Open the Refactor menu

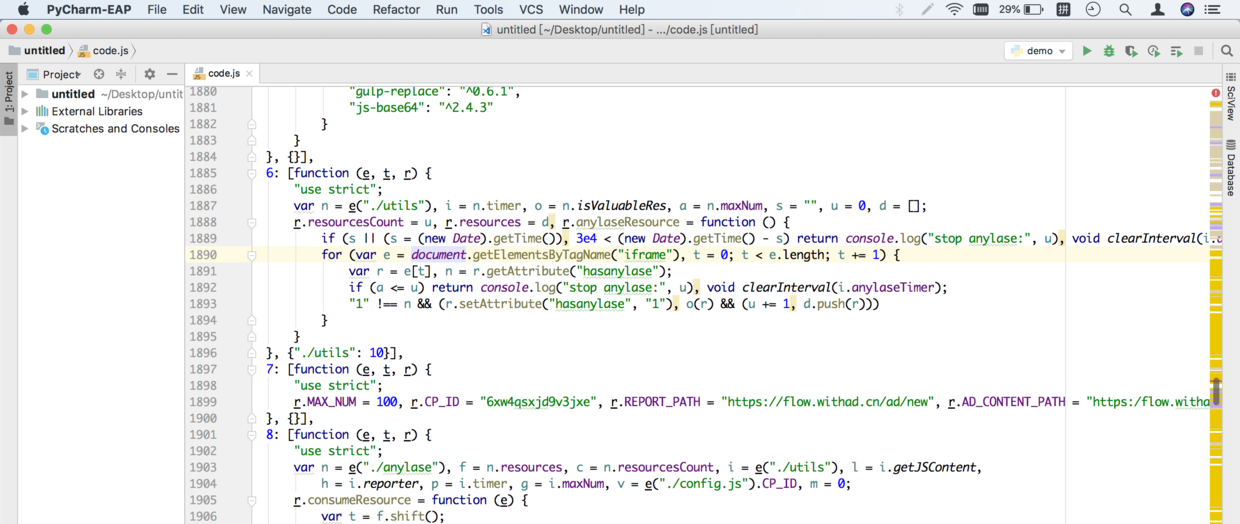tap(396, 9)
